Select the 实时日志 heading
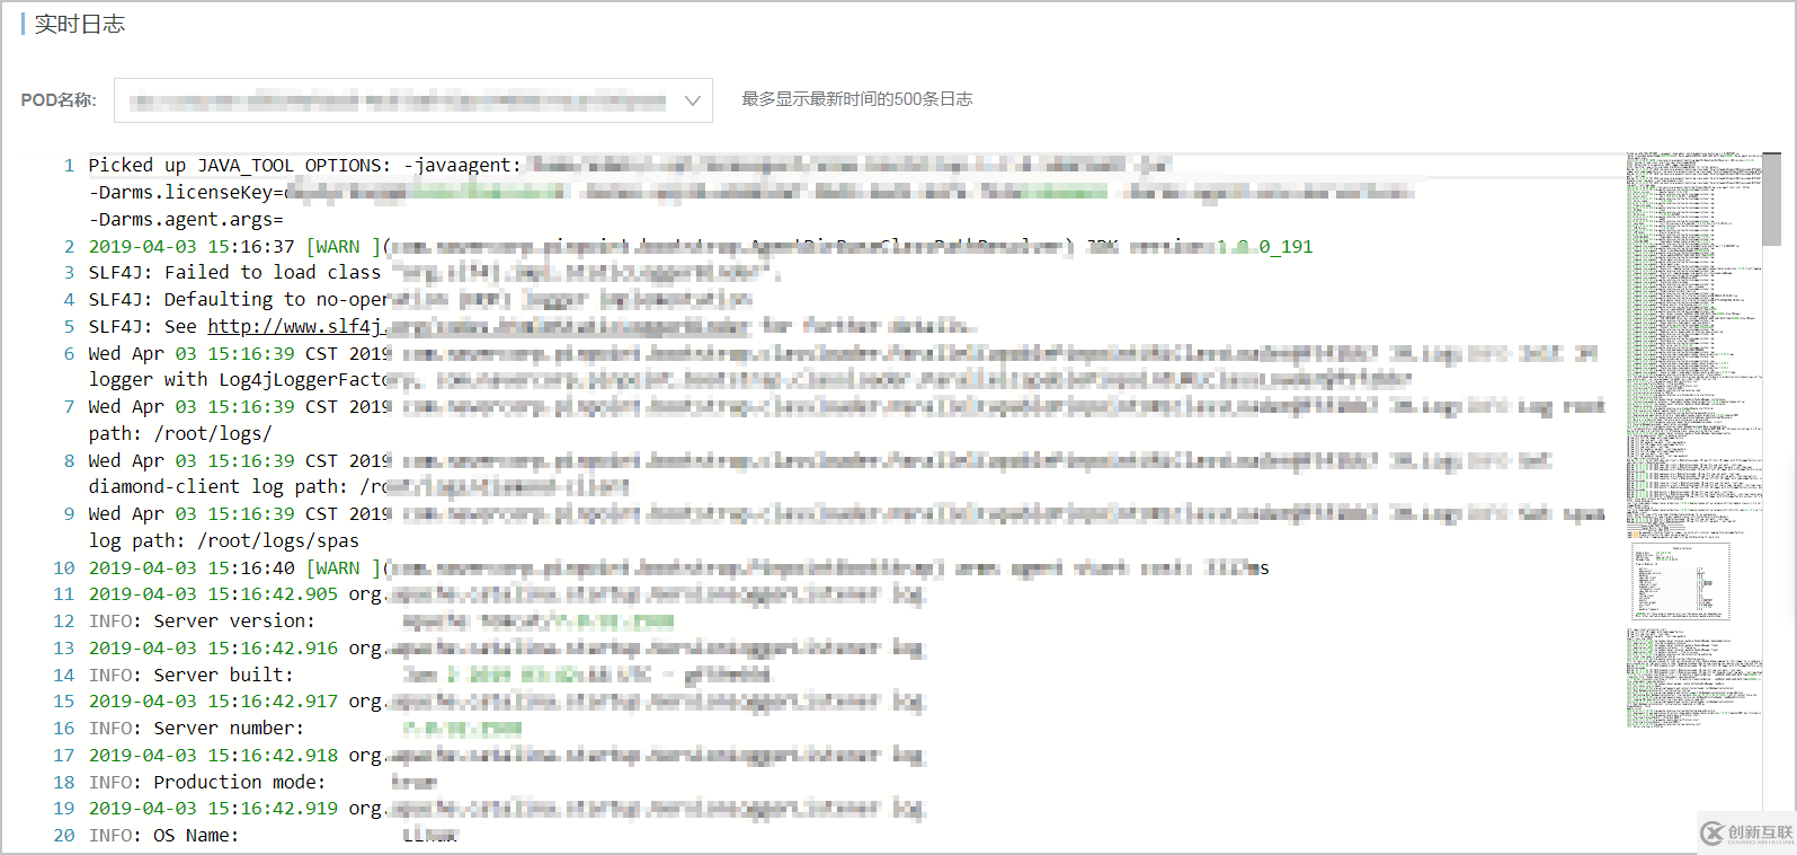The image size is (1797, 855). [79, 24]
